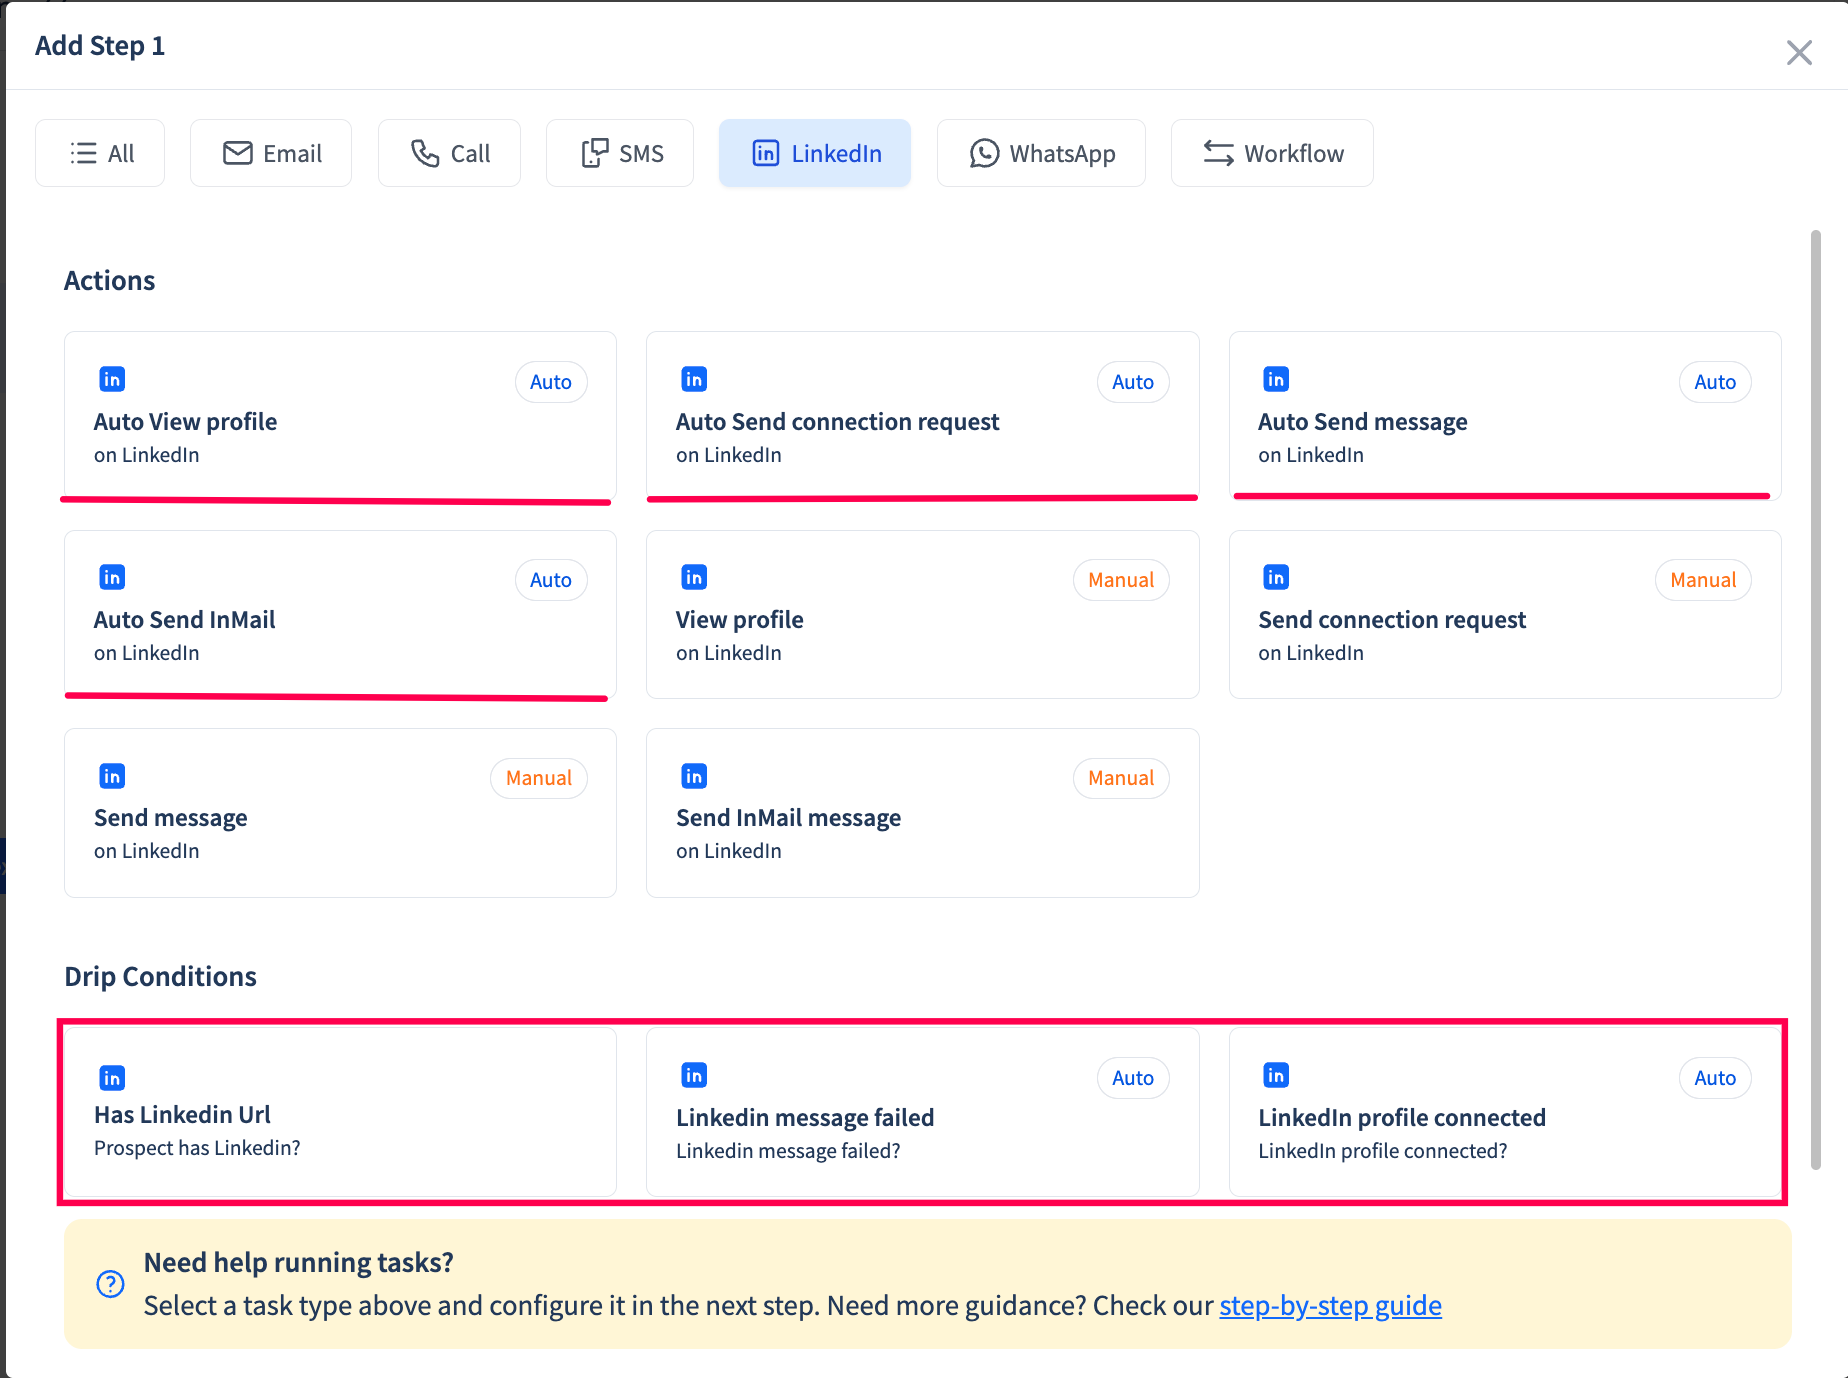Click the 'Actions' section heading
The width and height of the screenshot is (1848, 1378).
click(109, 280)
